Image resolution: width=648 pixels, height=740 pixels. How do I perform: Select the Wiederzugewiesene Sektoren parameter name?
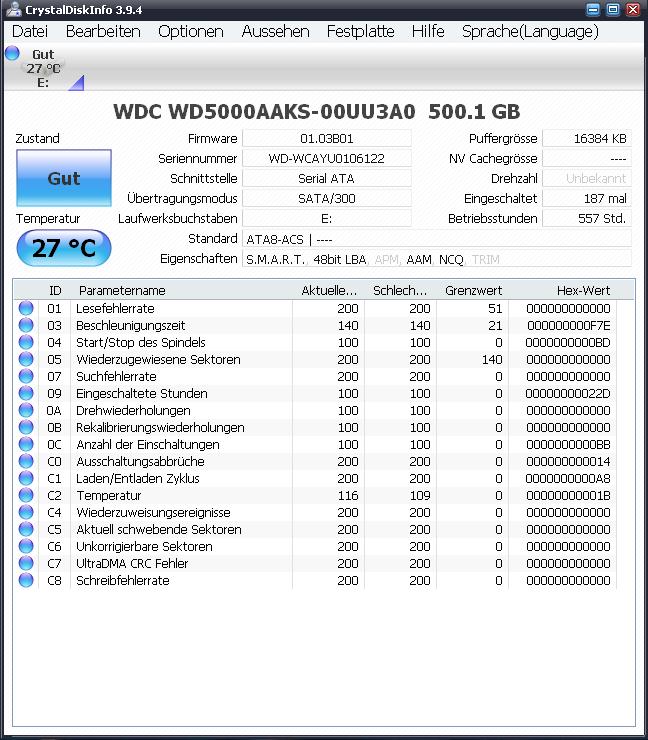pos(158,360)
